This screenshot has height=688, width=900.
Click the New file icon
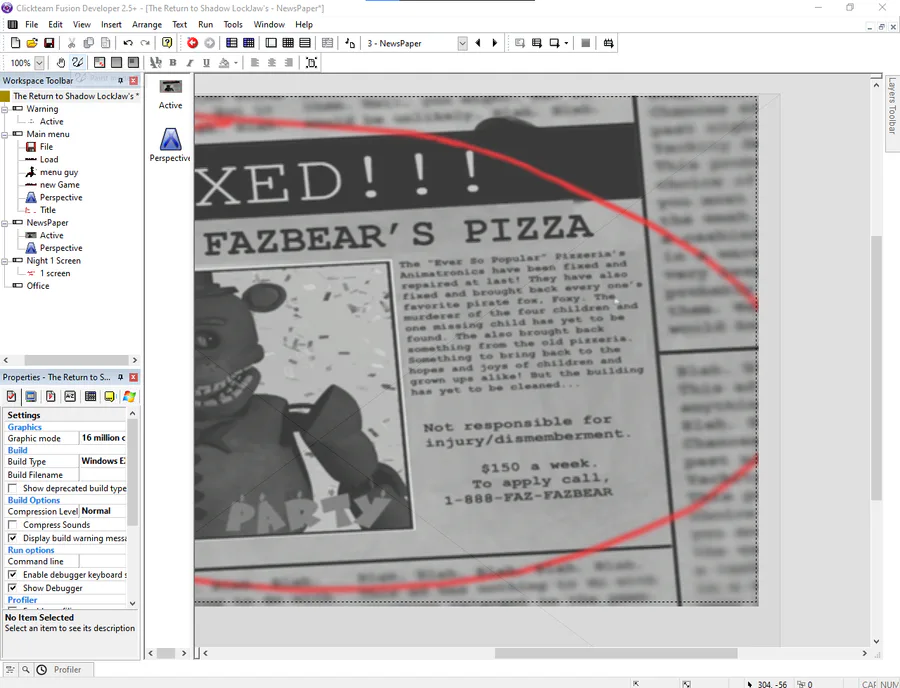click(x=15, y=43)
